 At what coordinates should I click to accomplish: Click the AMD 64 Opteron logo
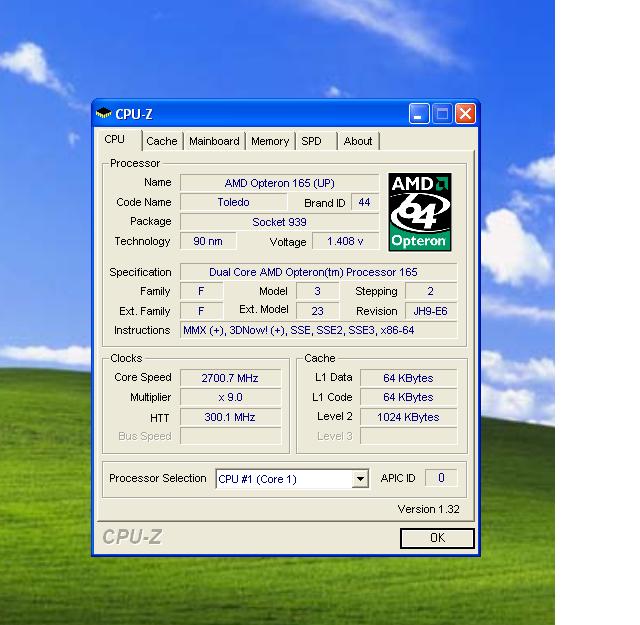pos(420,212)
